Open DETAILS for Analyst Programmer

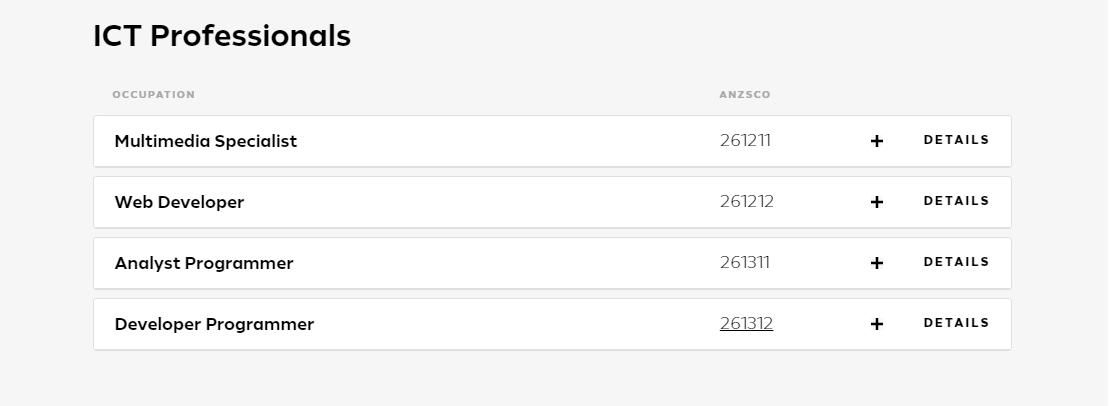(x=956, y=262)
